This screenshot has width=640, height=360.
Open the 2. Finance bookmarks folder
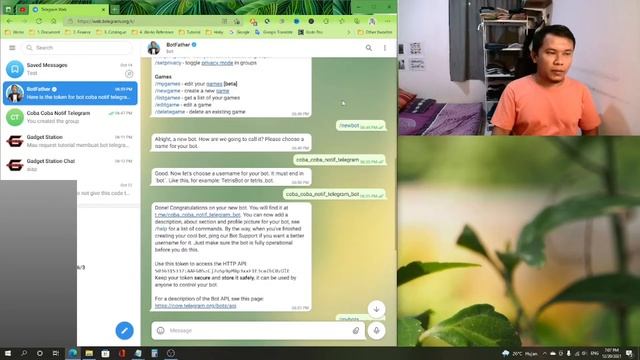pyautogui.click(x=78, y=32)
